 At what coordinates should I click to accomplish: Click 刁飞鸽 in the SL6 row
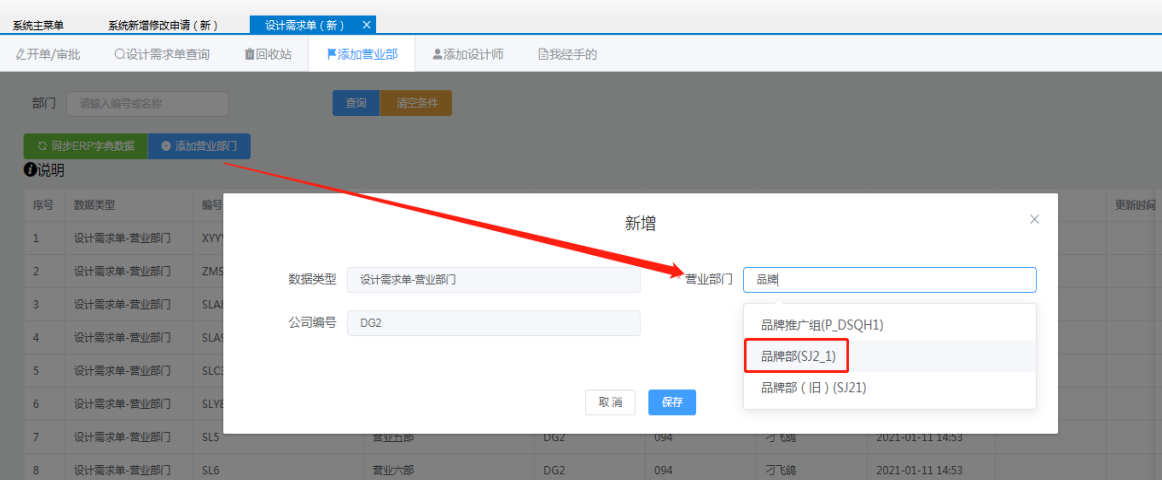(781, 470)
